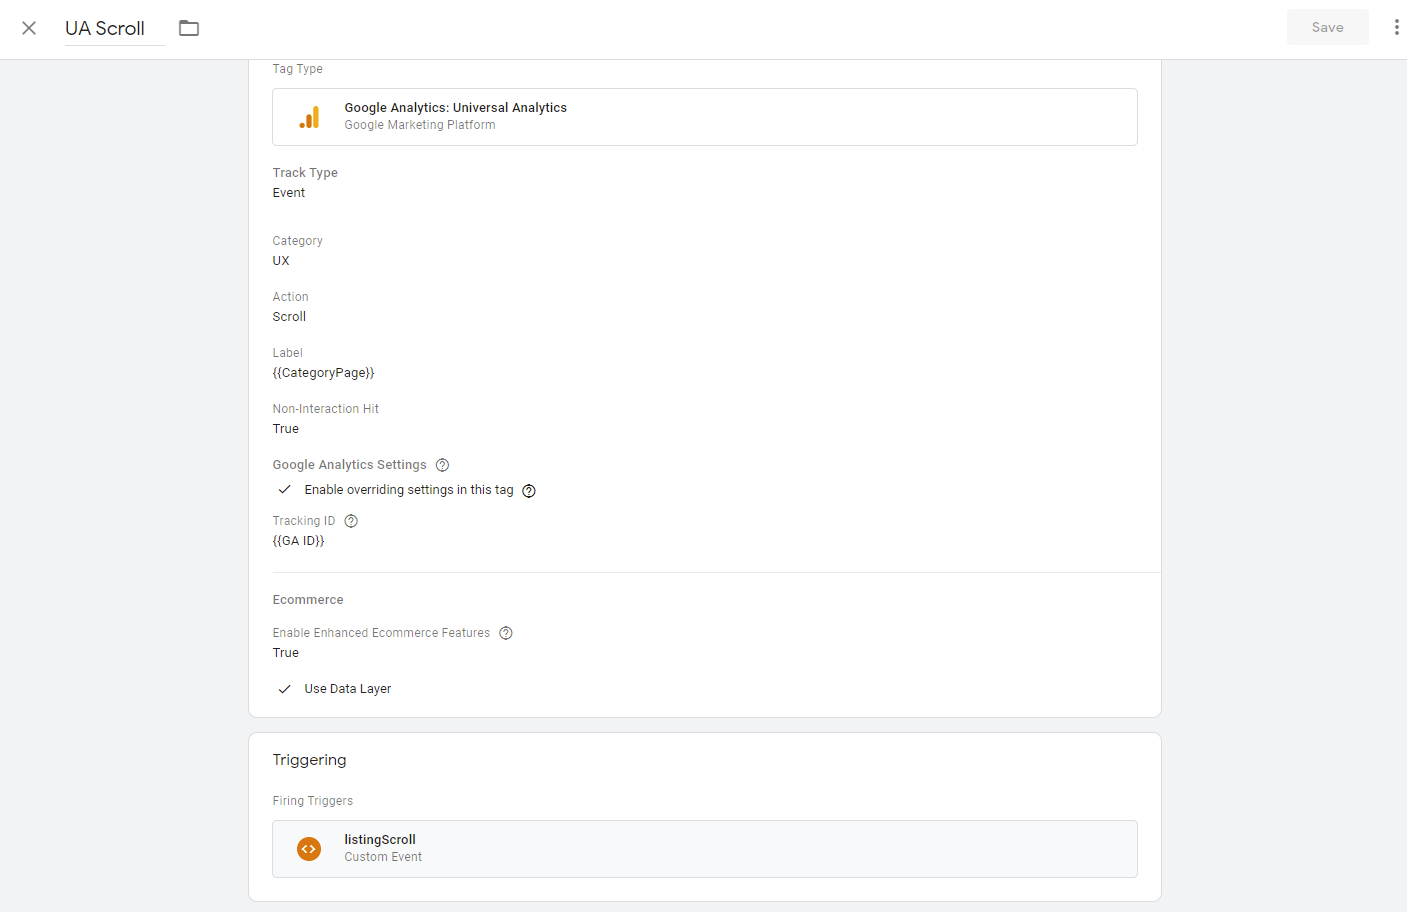Click the listingScroll trigger orange icon
Image resolution: width=1407 pixels, height=912 pixels.
tap(309, 849)
